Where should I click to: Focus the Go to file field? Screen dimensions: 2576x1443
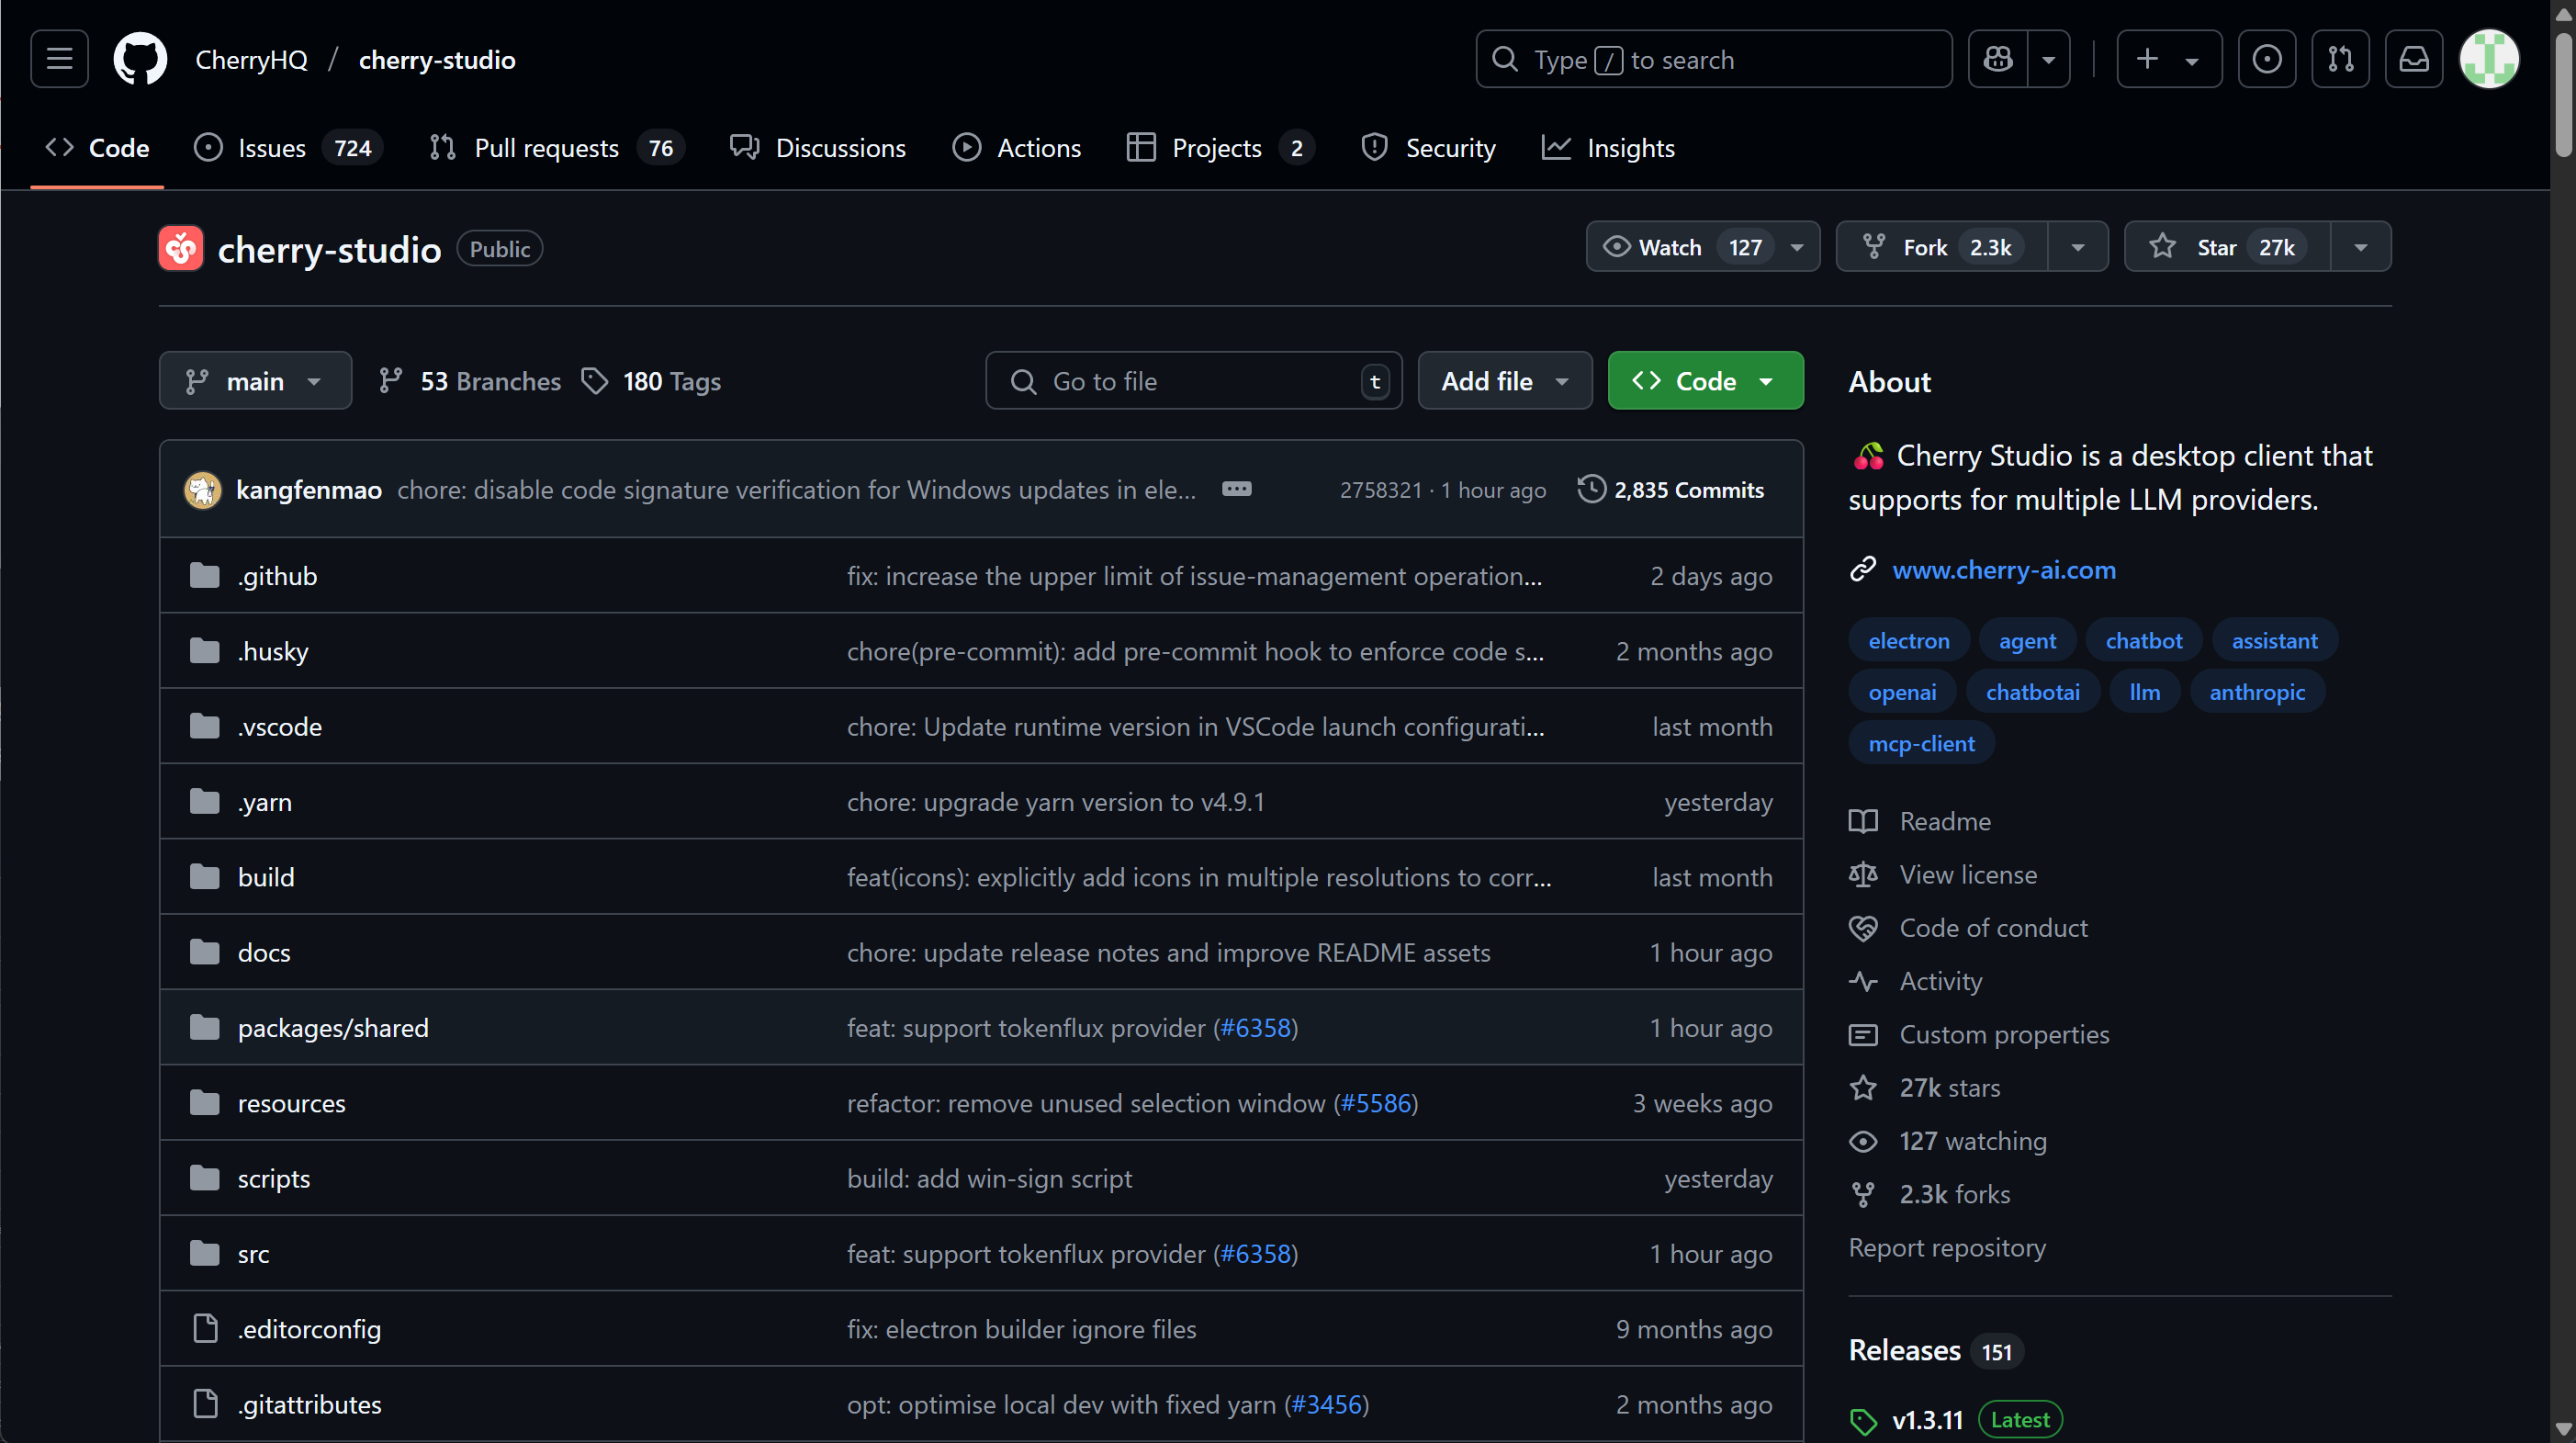pyautogui.click(x=1193, y=381)
